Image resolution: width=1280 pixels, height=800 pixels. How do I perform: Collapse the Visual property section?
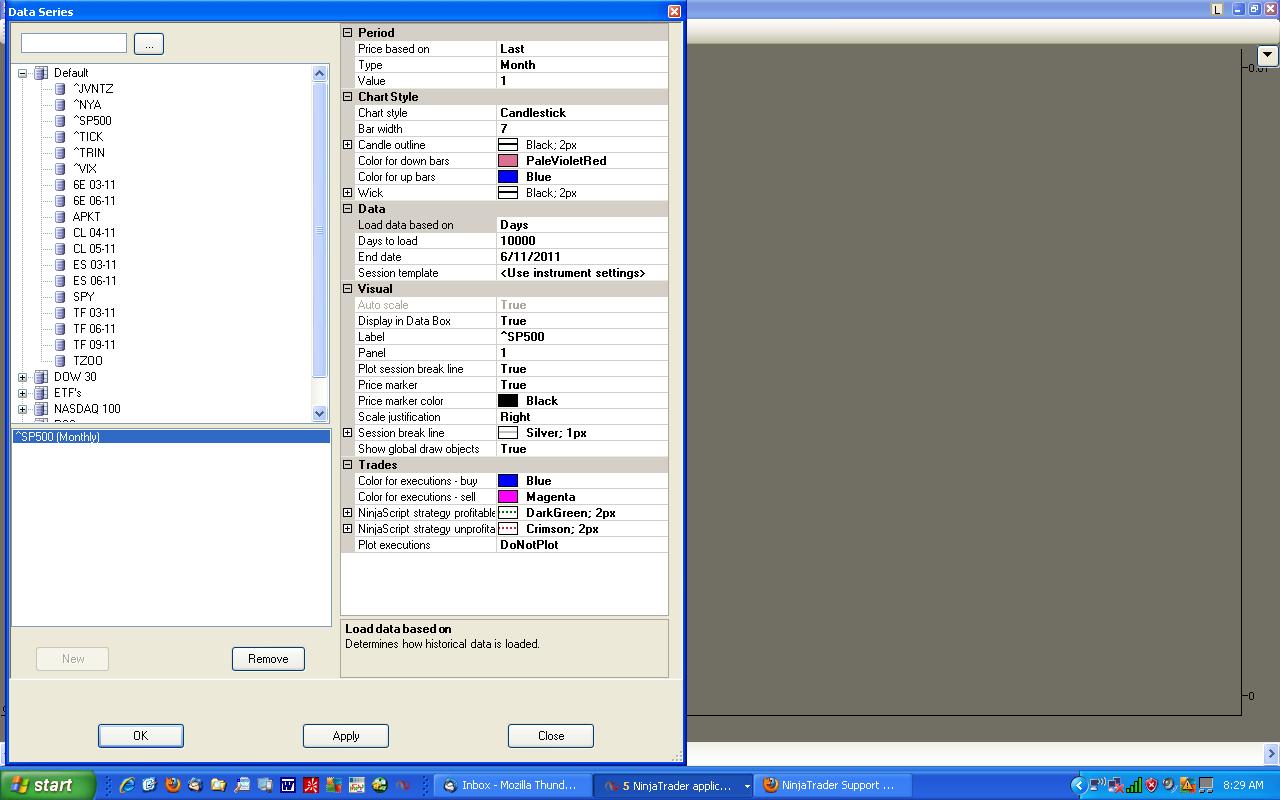tap(348, 289)
